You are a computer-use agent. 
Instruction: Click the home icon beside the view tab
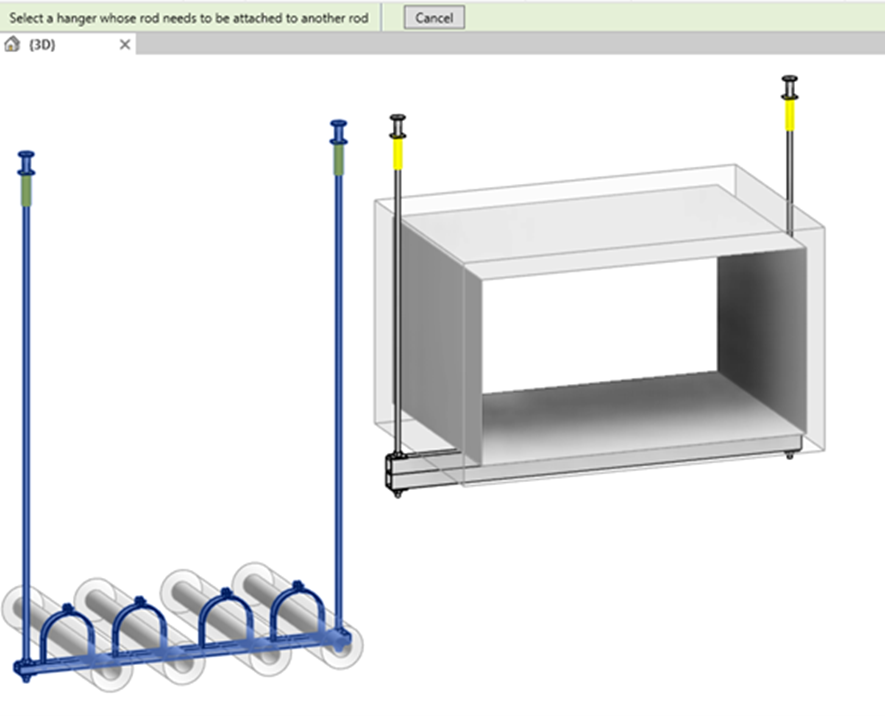[x=11, y=45]
